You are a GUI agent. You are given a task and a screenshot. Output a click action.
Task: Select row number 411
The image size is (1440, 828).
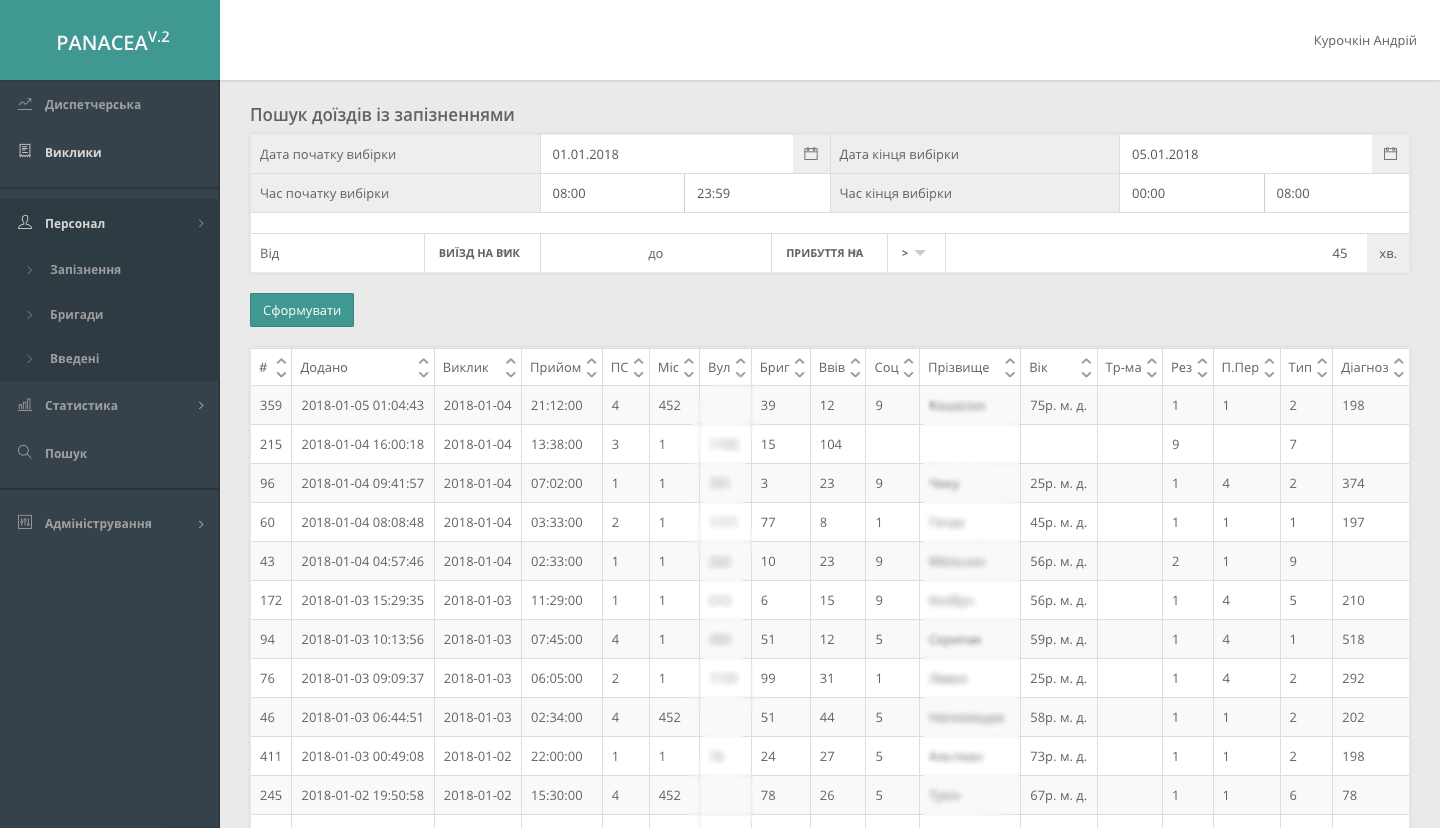tap(271, 756)
